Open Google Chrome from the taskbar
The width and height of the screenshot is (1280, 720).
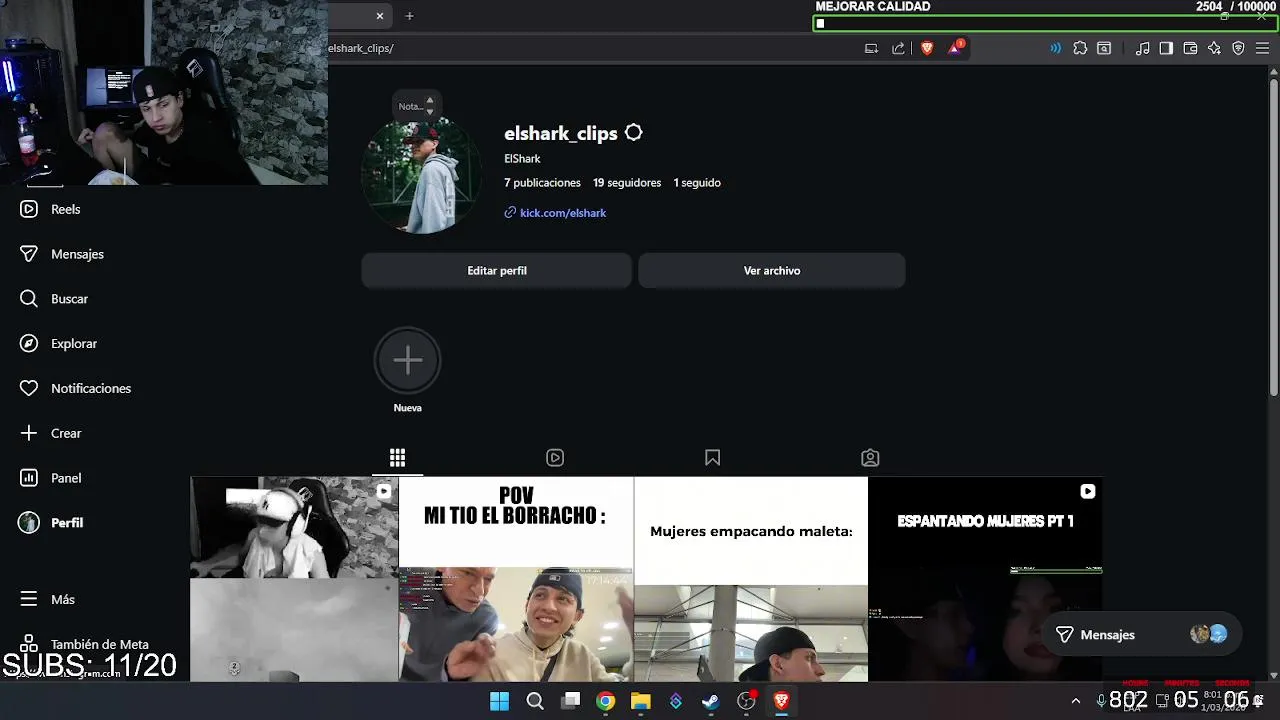point(605,701)
